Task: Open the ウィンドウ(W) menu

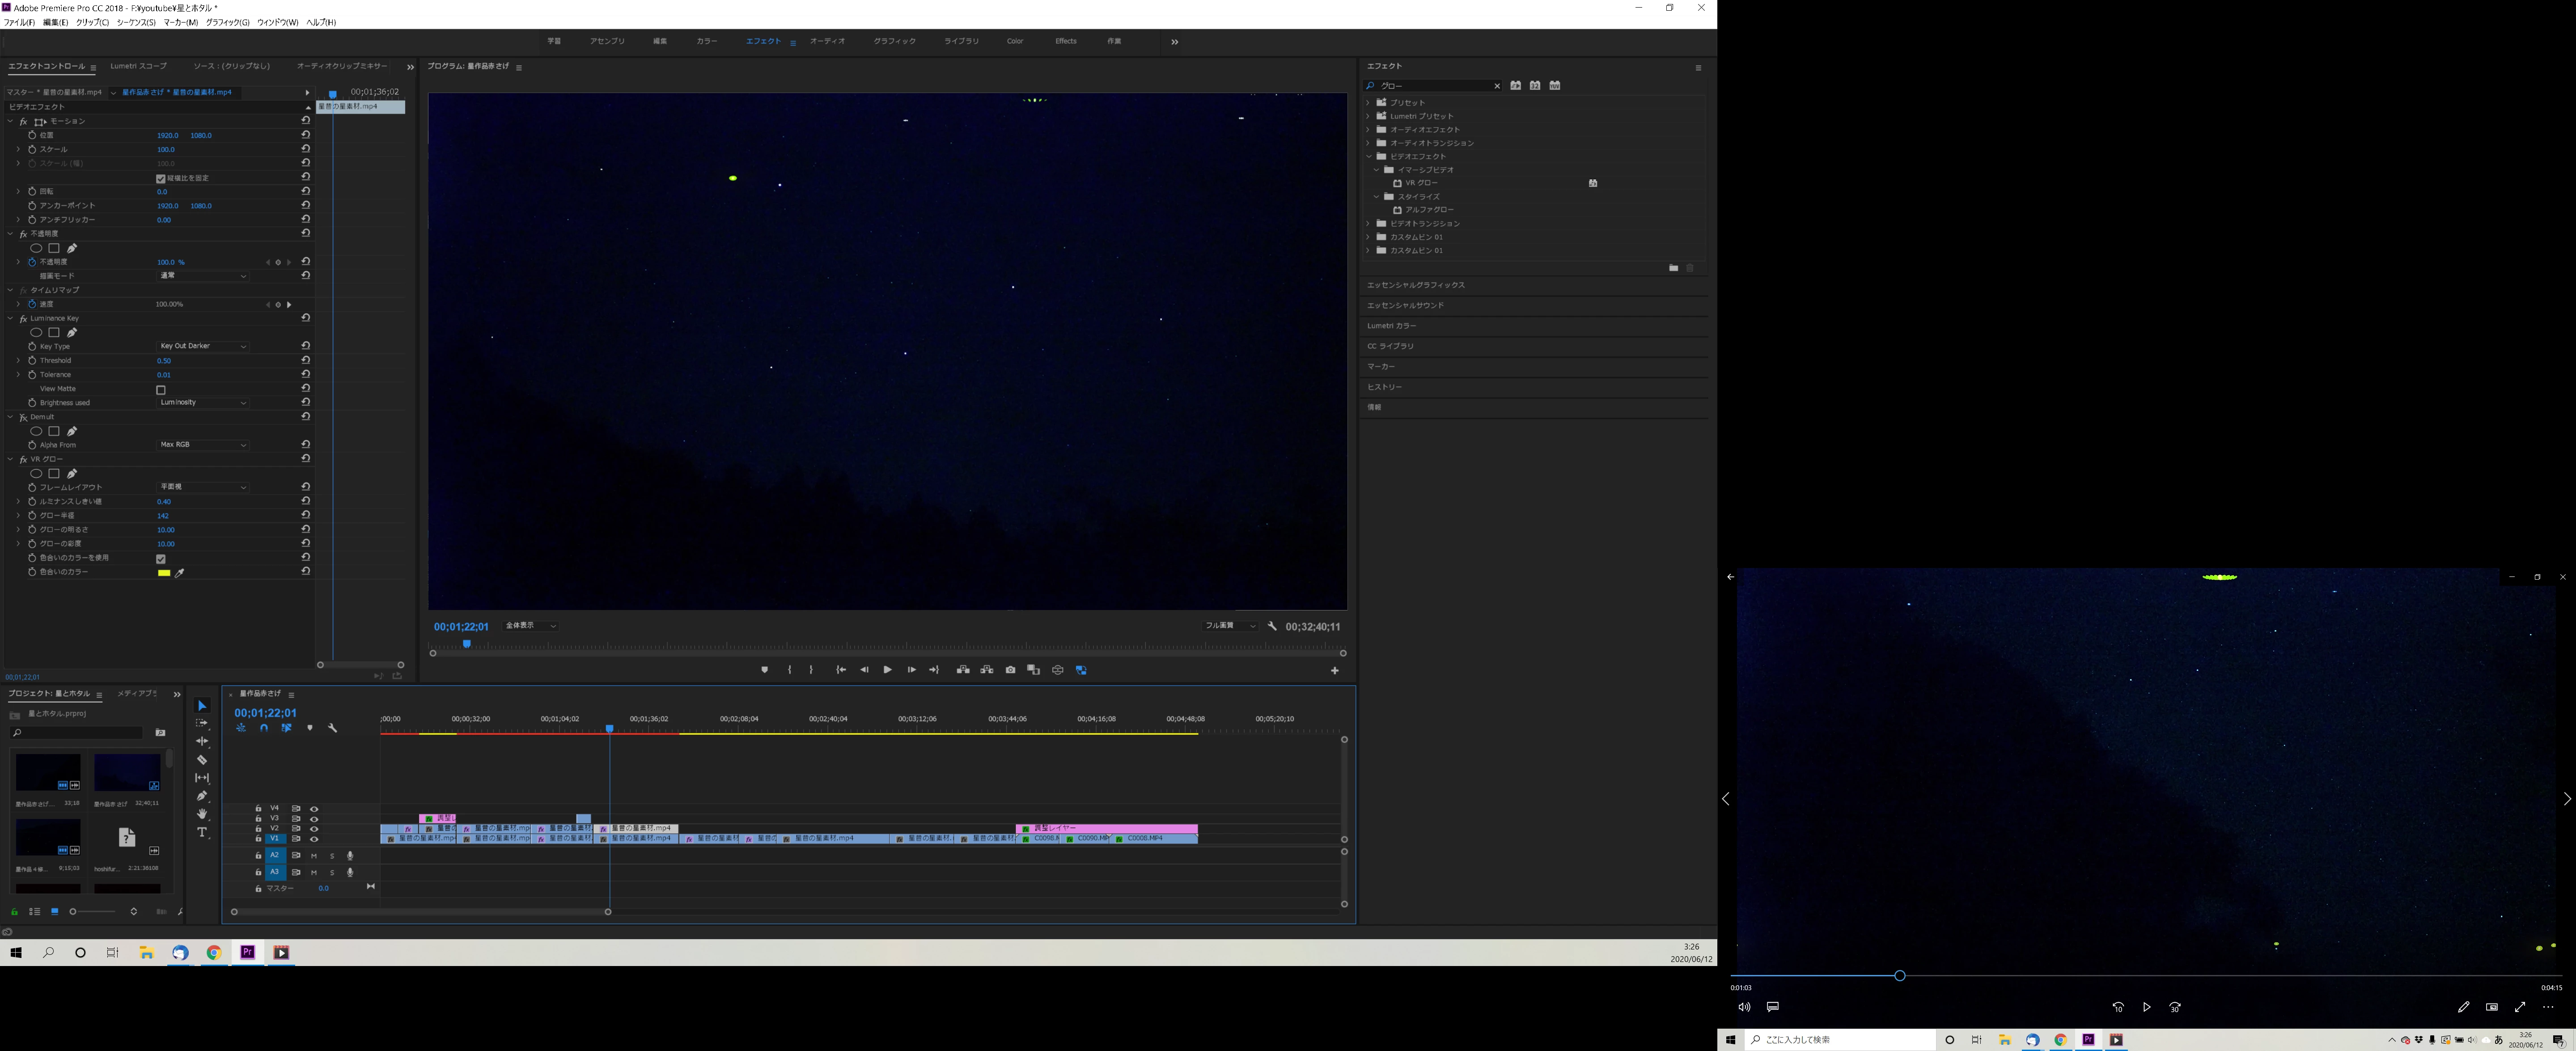Action: (278, 22)
